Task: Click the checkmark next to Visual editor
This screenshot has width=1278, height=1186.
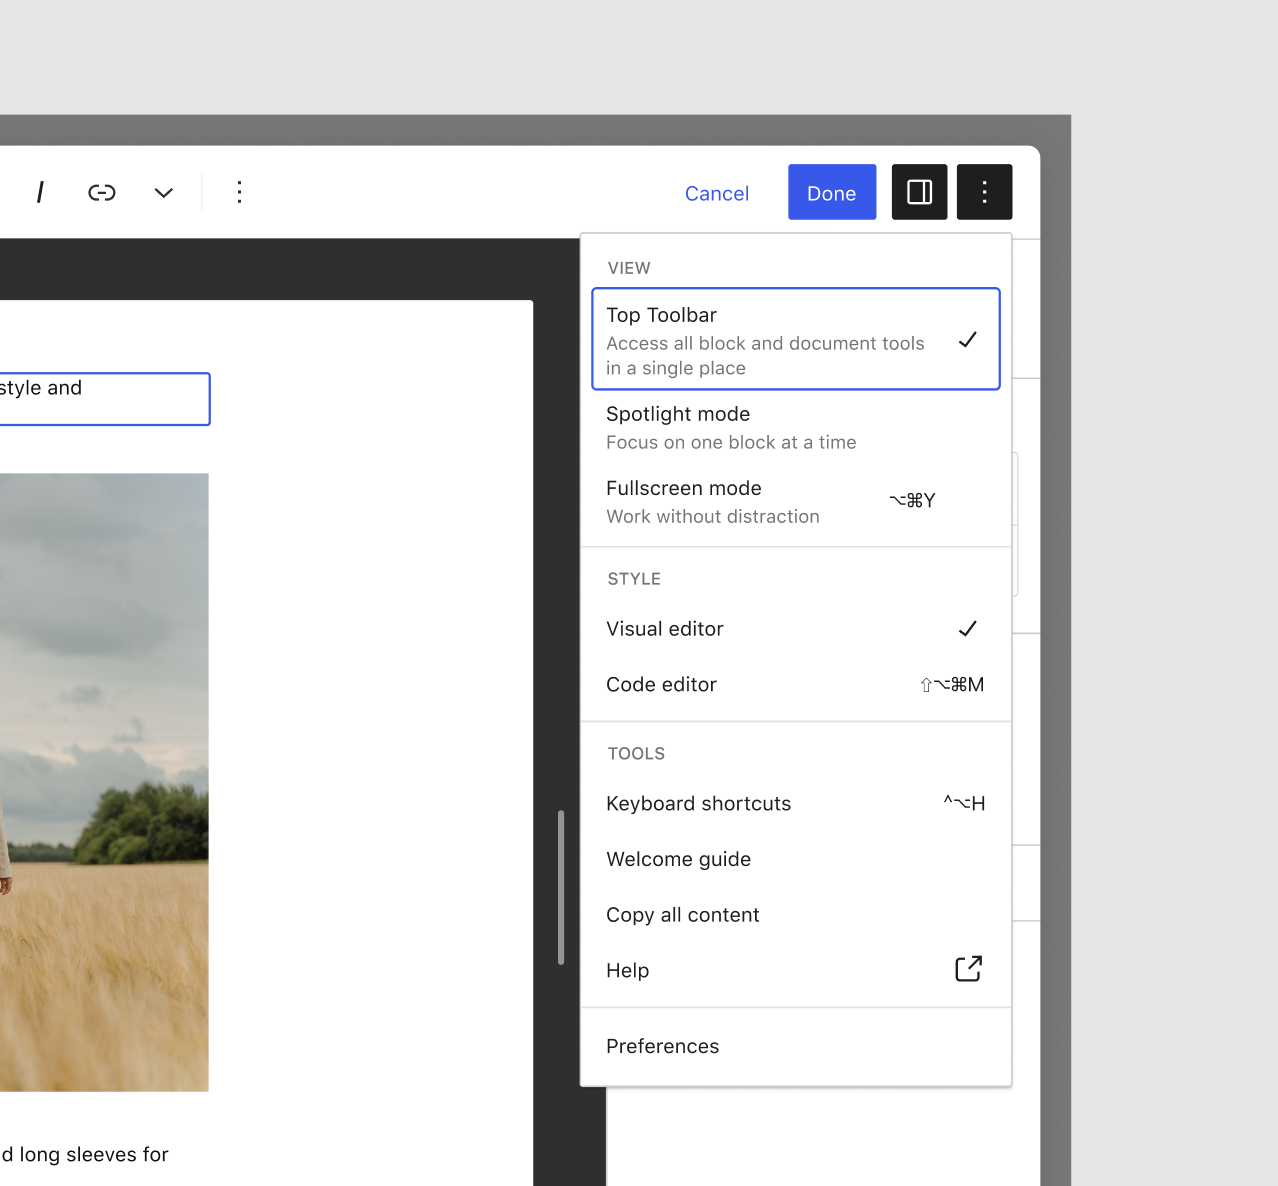Action: (967, 629)
